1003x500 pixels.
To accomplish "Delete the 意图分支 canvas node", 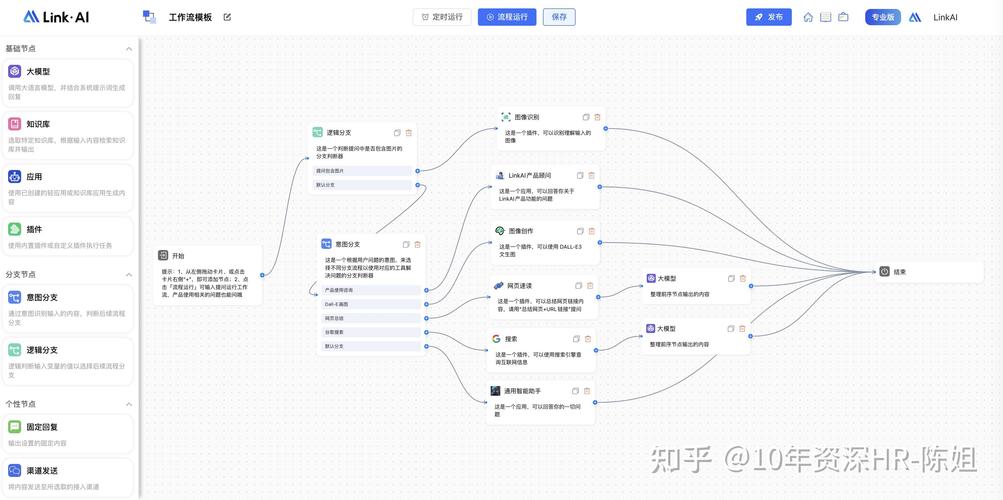I will (417, 244).
